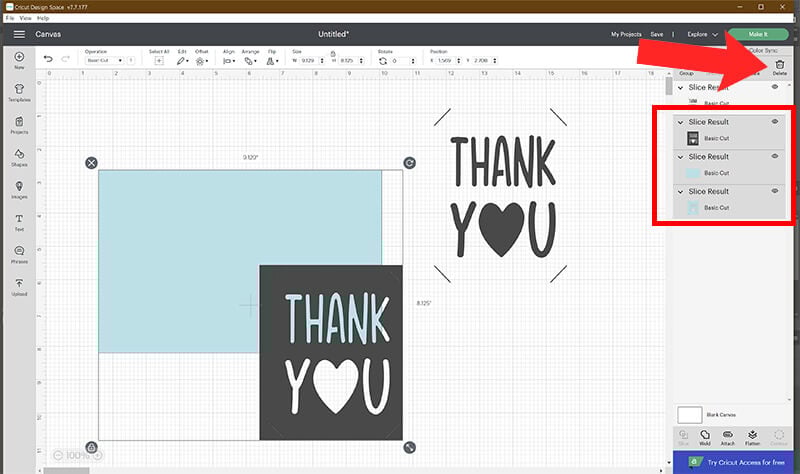Open the Flip dropdown

(x=272, y=61)
